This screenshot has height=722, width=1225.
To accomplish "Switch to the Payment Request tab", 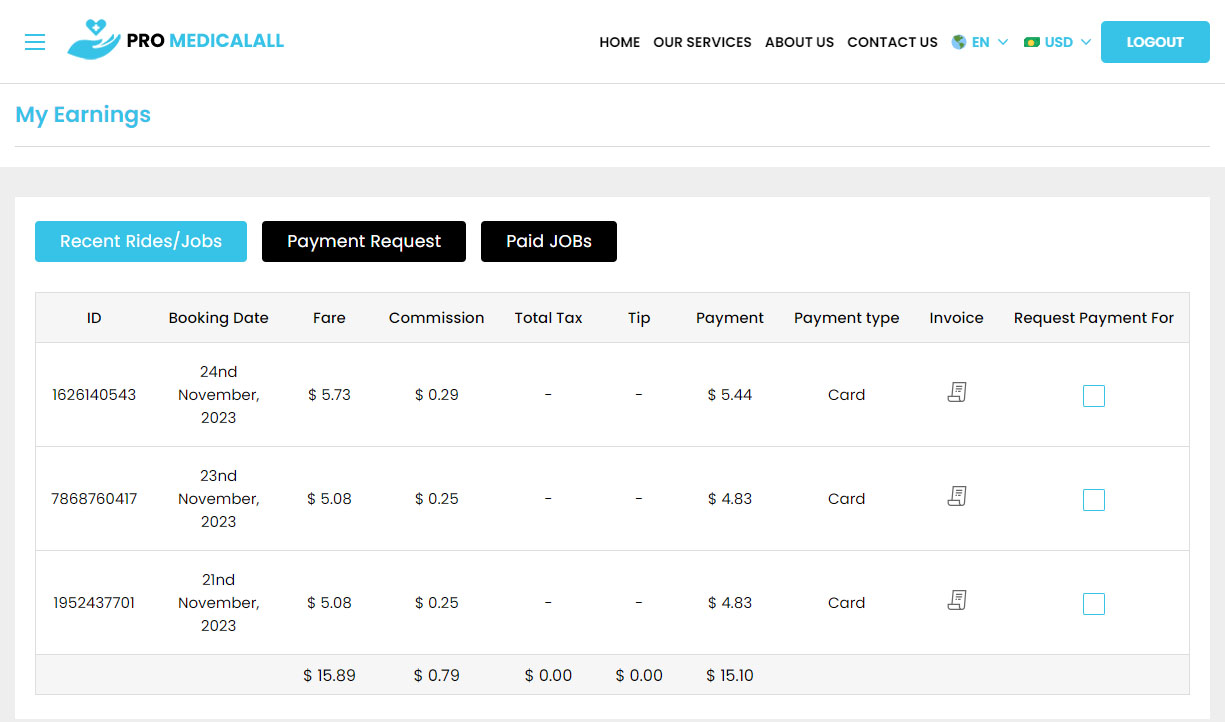I will [x=364, y=241].
